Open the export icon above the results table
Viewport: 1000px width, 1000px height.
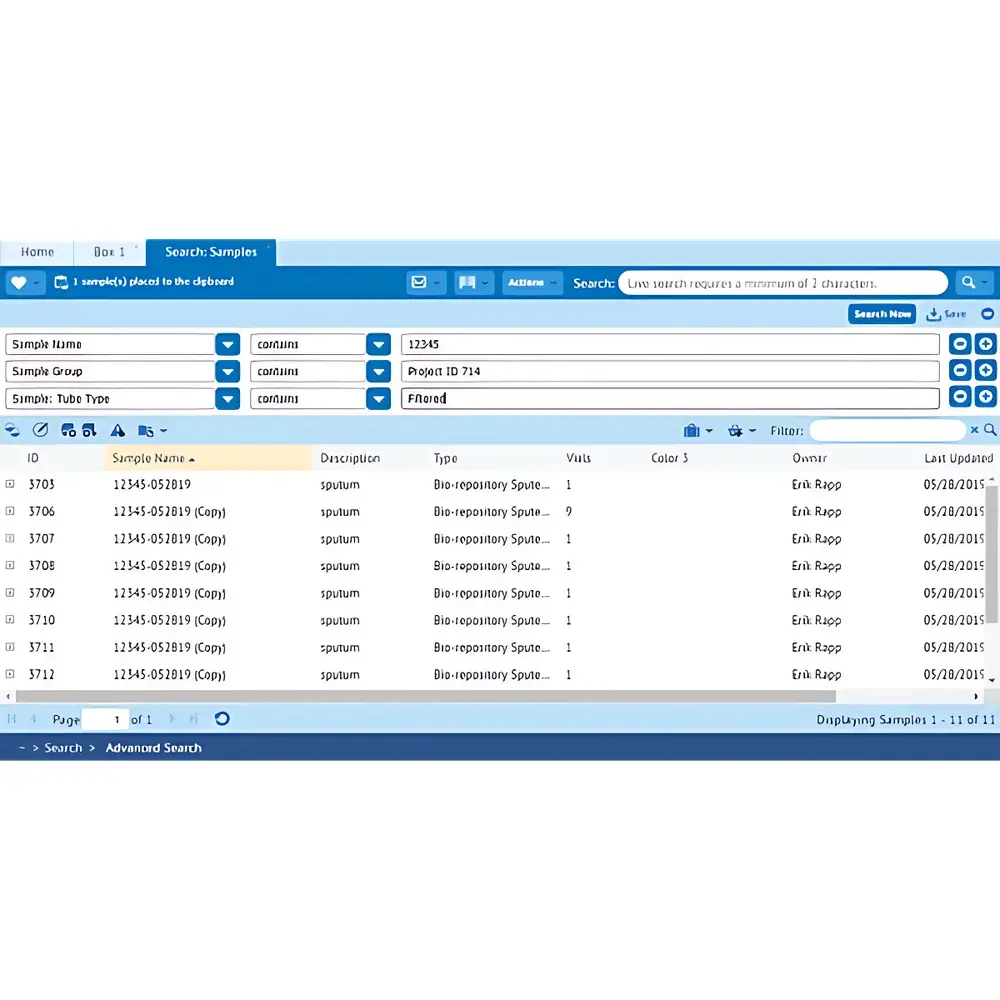coord(146,430)
